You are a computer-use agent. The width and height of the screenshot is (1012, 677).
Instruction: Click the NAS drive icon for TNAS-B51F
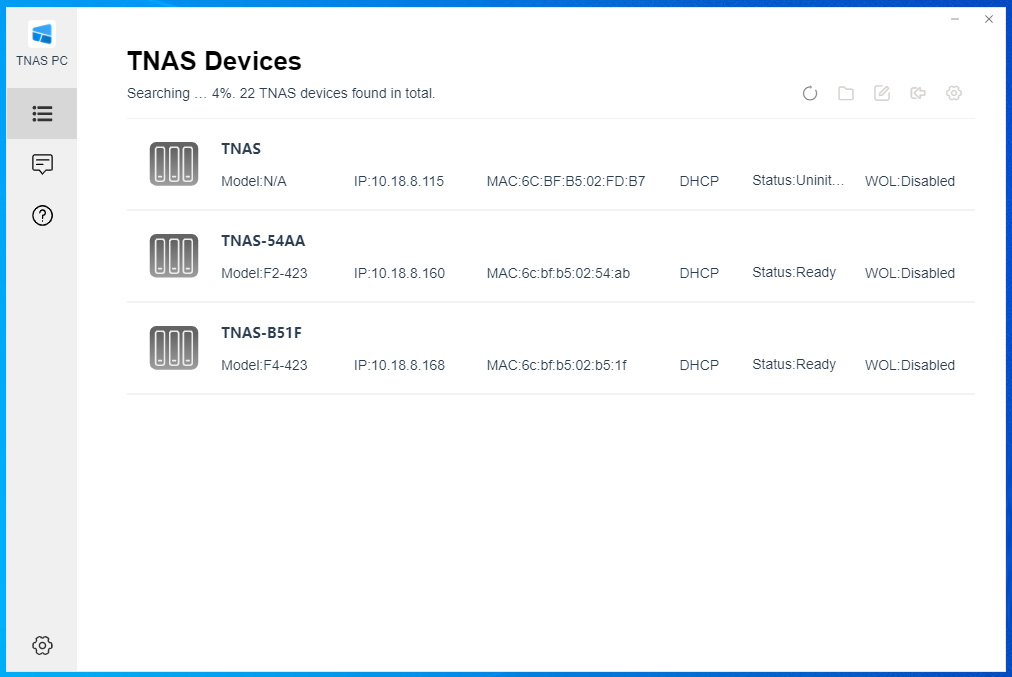174,348
